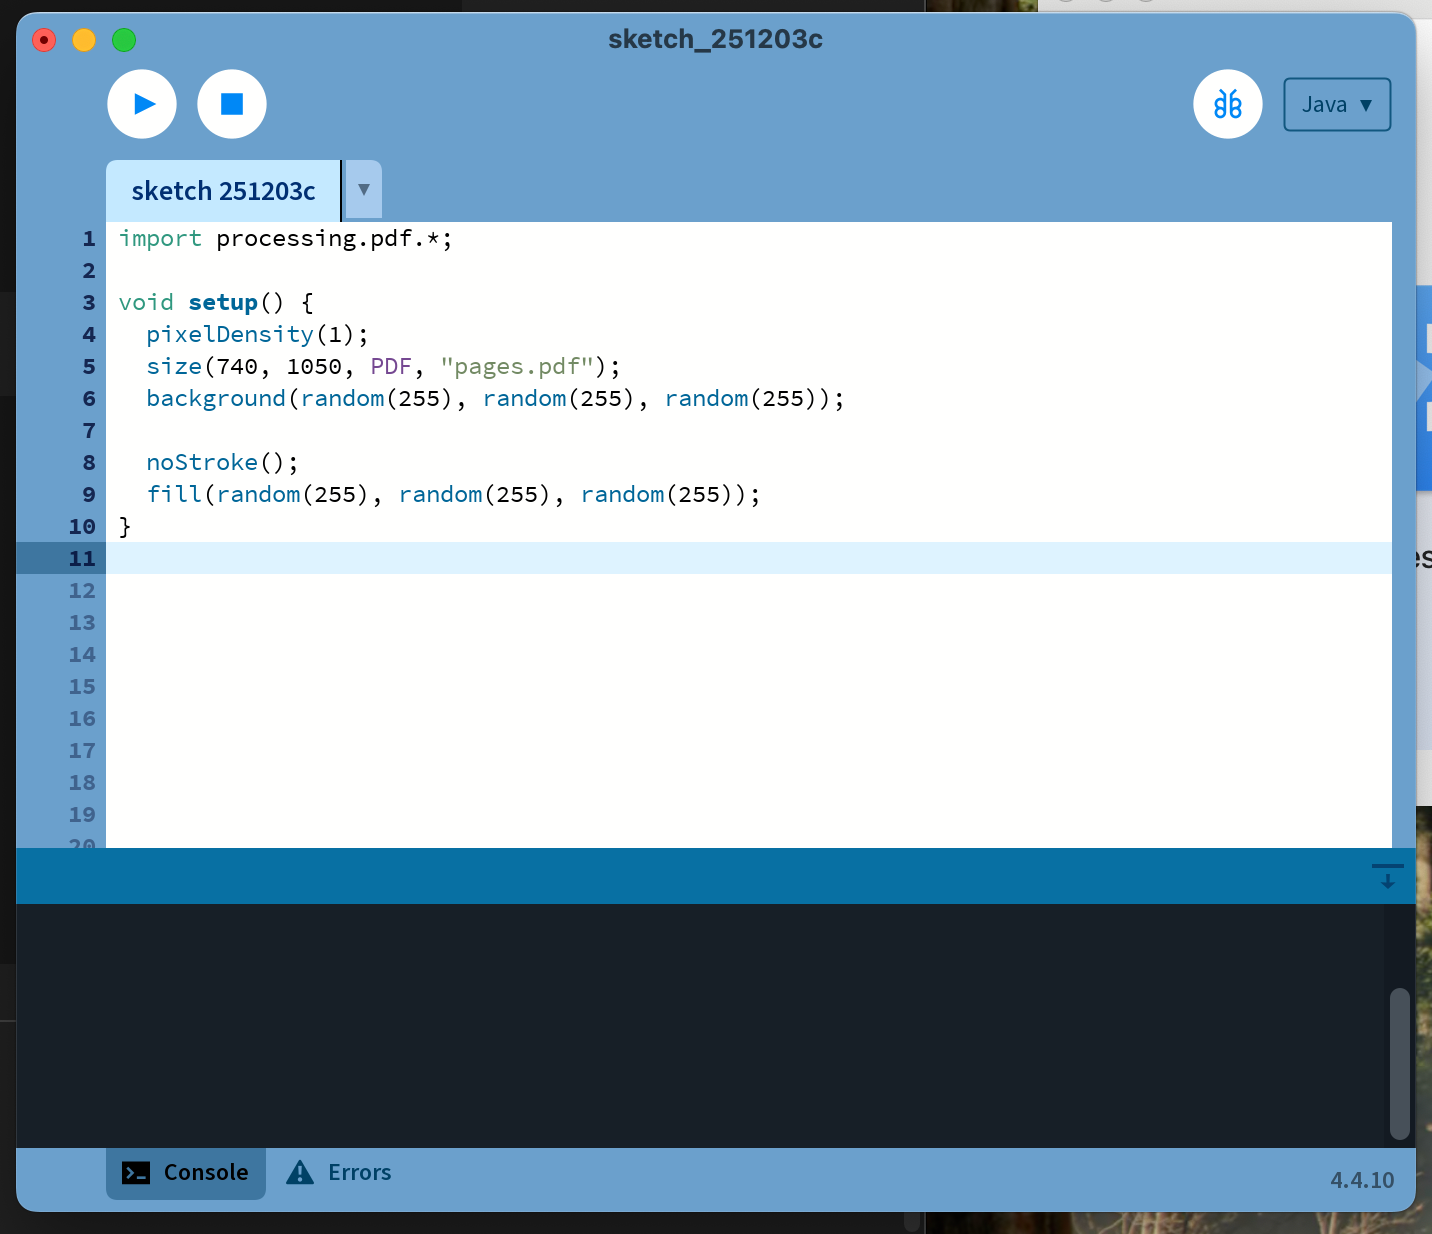The height and width of the screenshot is (1234, 1432).
Task: Click the console collapse arrow icon
Action: click(1387, 877)
